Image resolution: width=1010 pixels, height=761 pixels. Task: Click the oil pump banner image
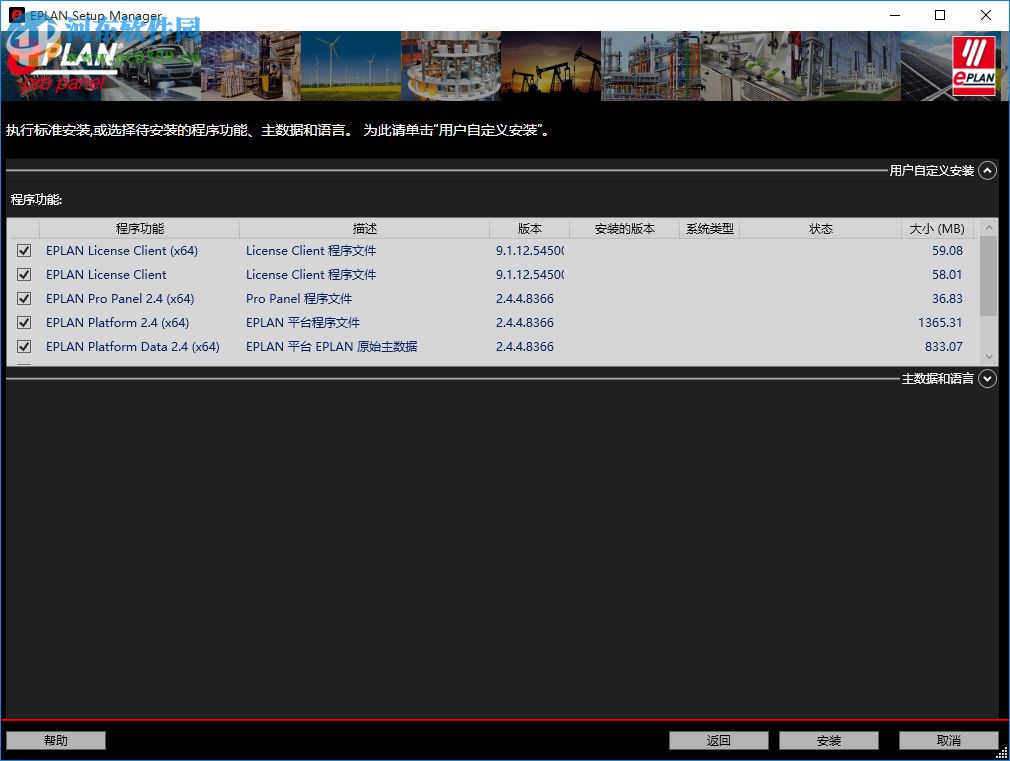pos(550,65)
